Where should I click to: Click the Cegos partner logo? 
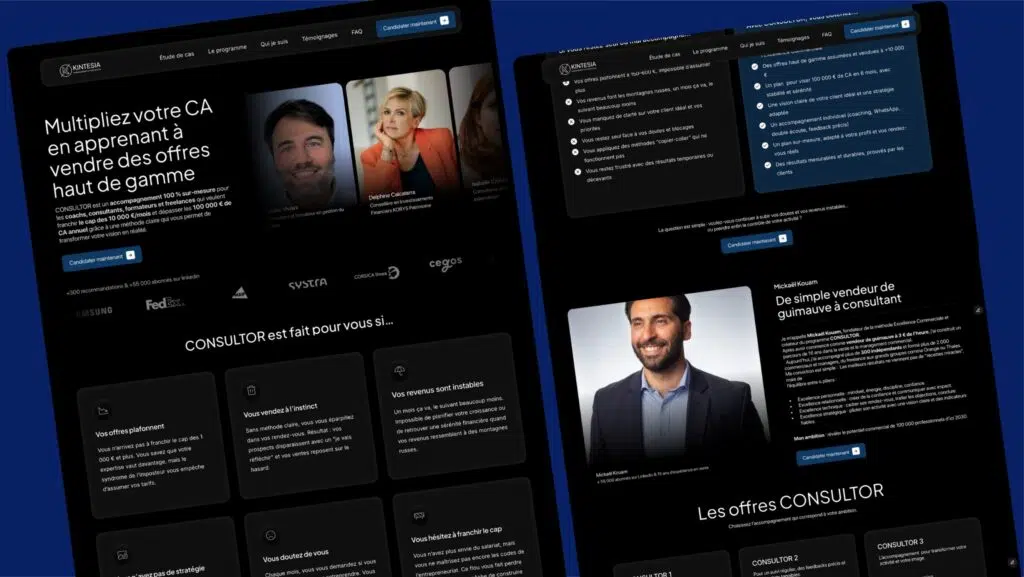445,263
